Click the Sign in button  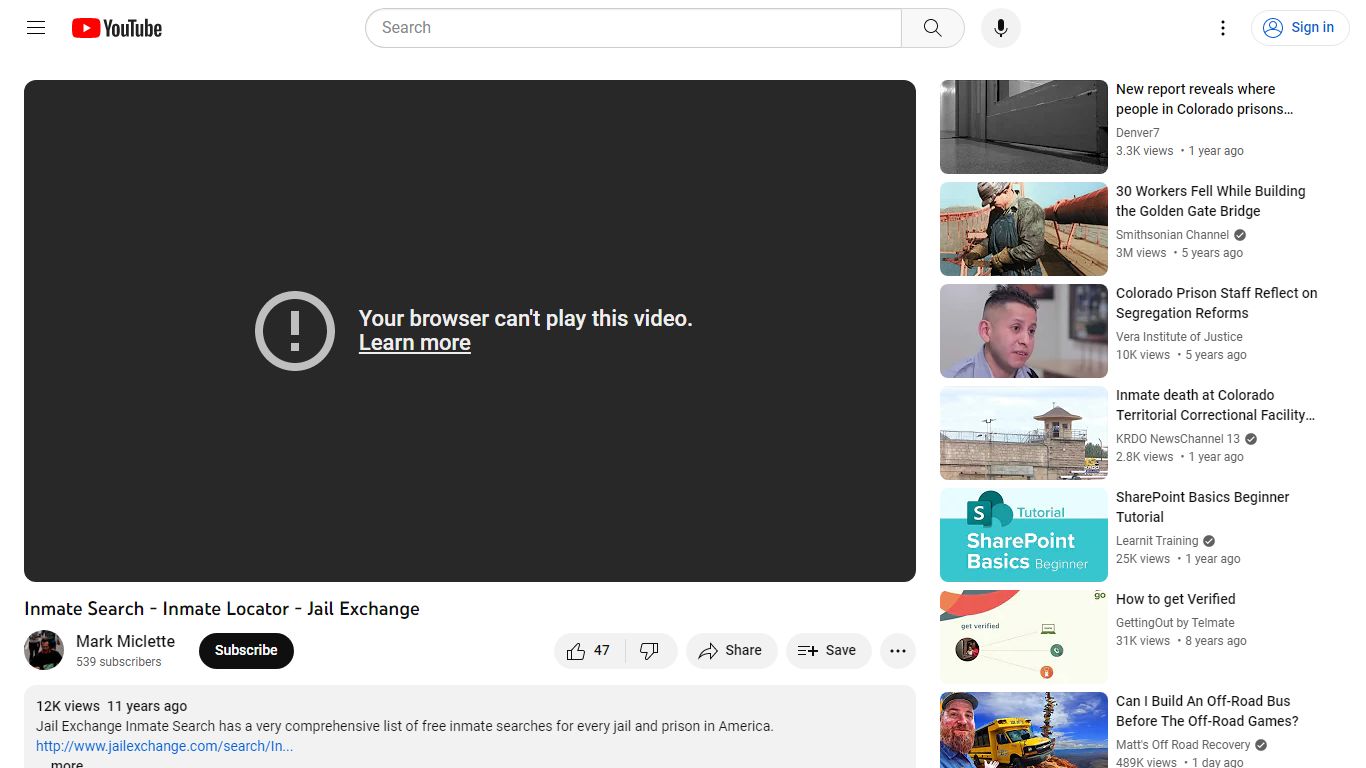tap(1299, 28)
